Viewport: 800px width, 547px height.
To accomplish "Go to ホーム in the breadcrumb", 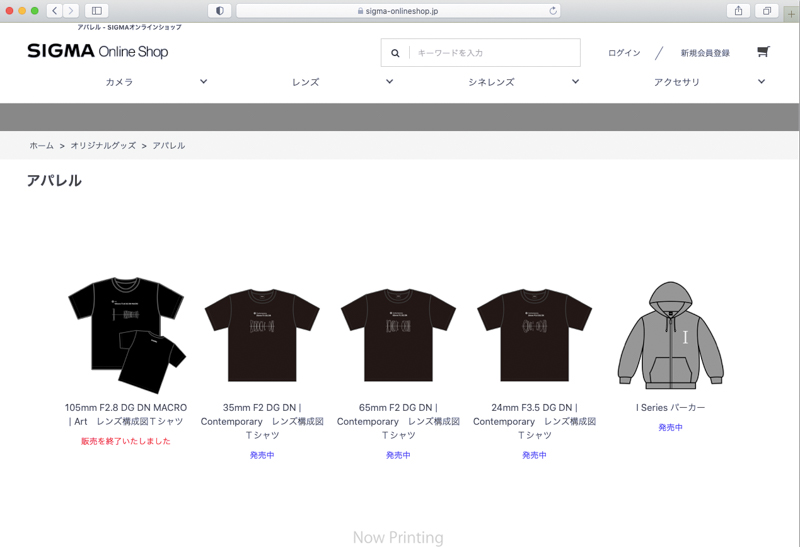I will point(41,145).
